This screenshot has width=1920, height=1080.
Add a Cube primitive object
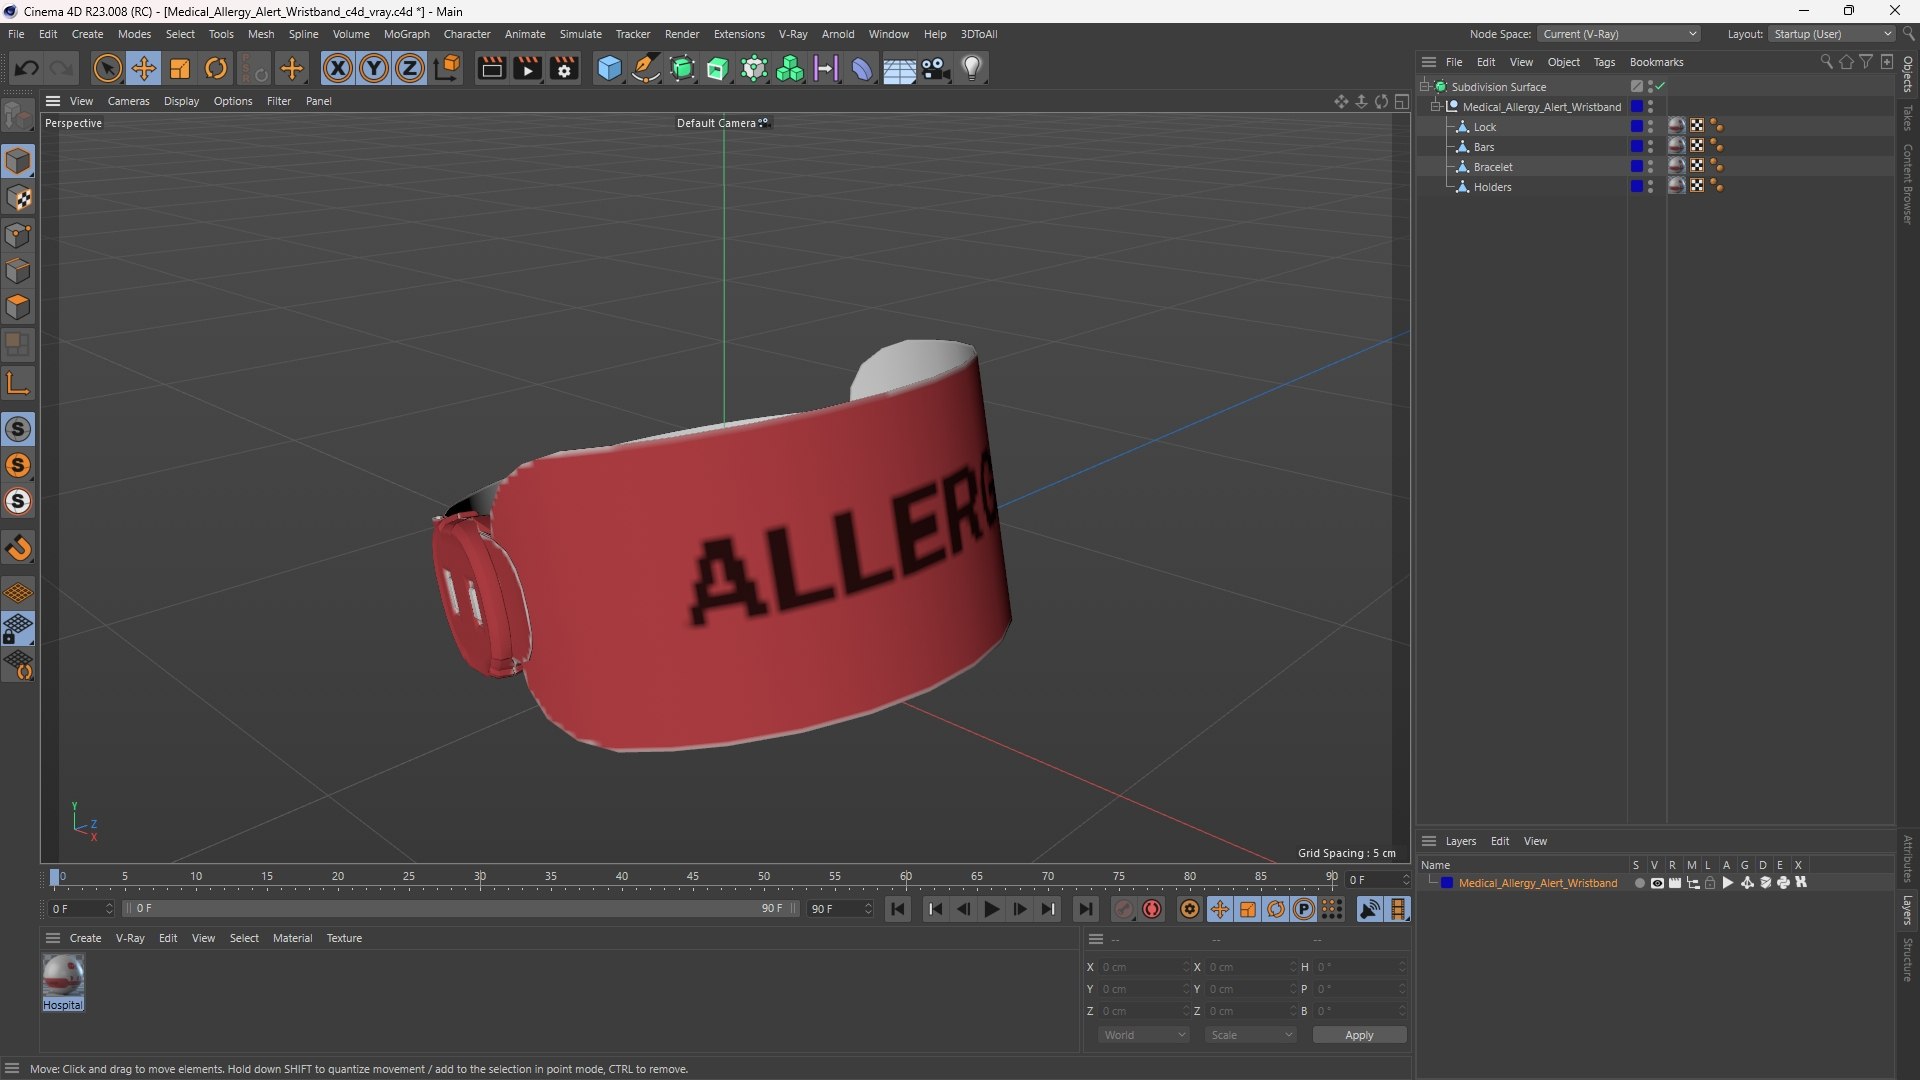[609, 68]
